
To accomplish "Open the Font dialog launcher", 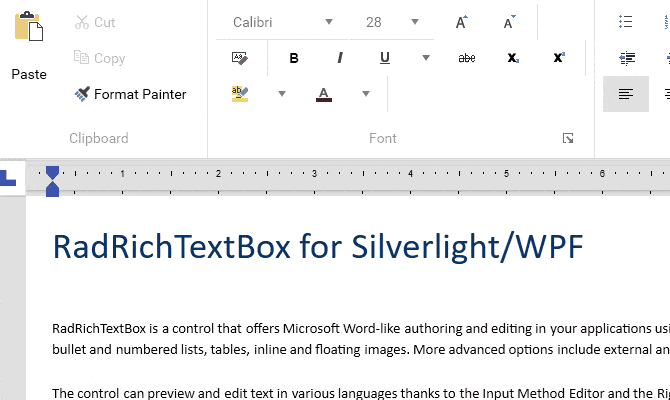I will tap(568, 138).
